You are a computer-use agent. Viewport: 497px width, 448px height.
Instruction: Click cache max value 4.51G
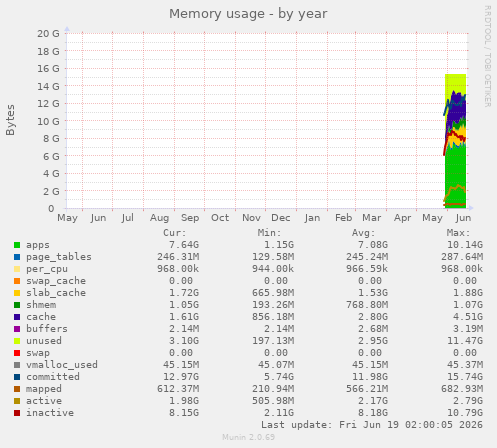(468, 317)
